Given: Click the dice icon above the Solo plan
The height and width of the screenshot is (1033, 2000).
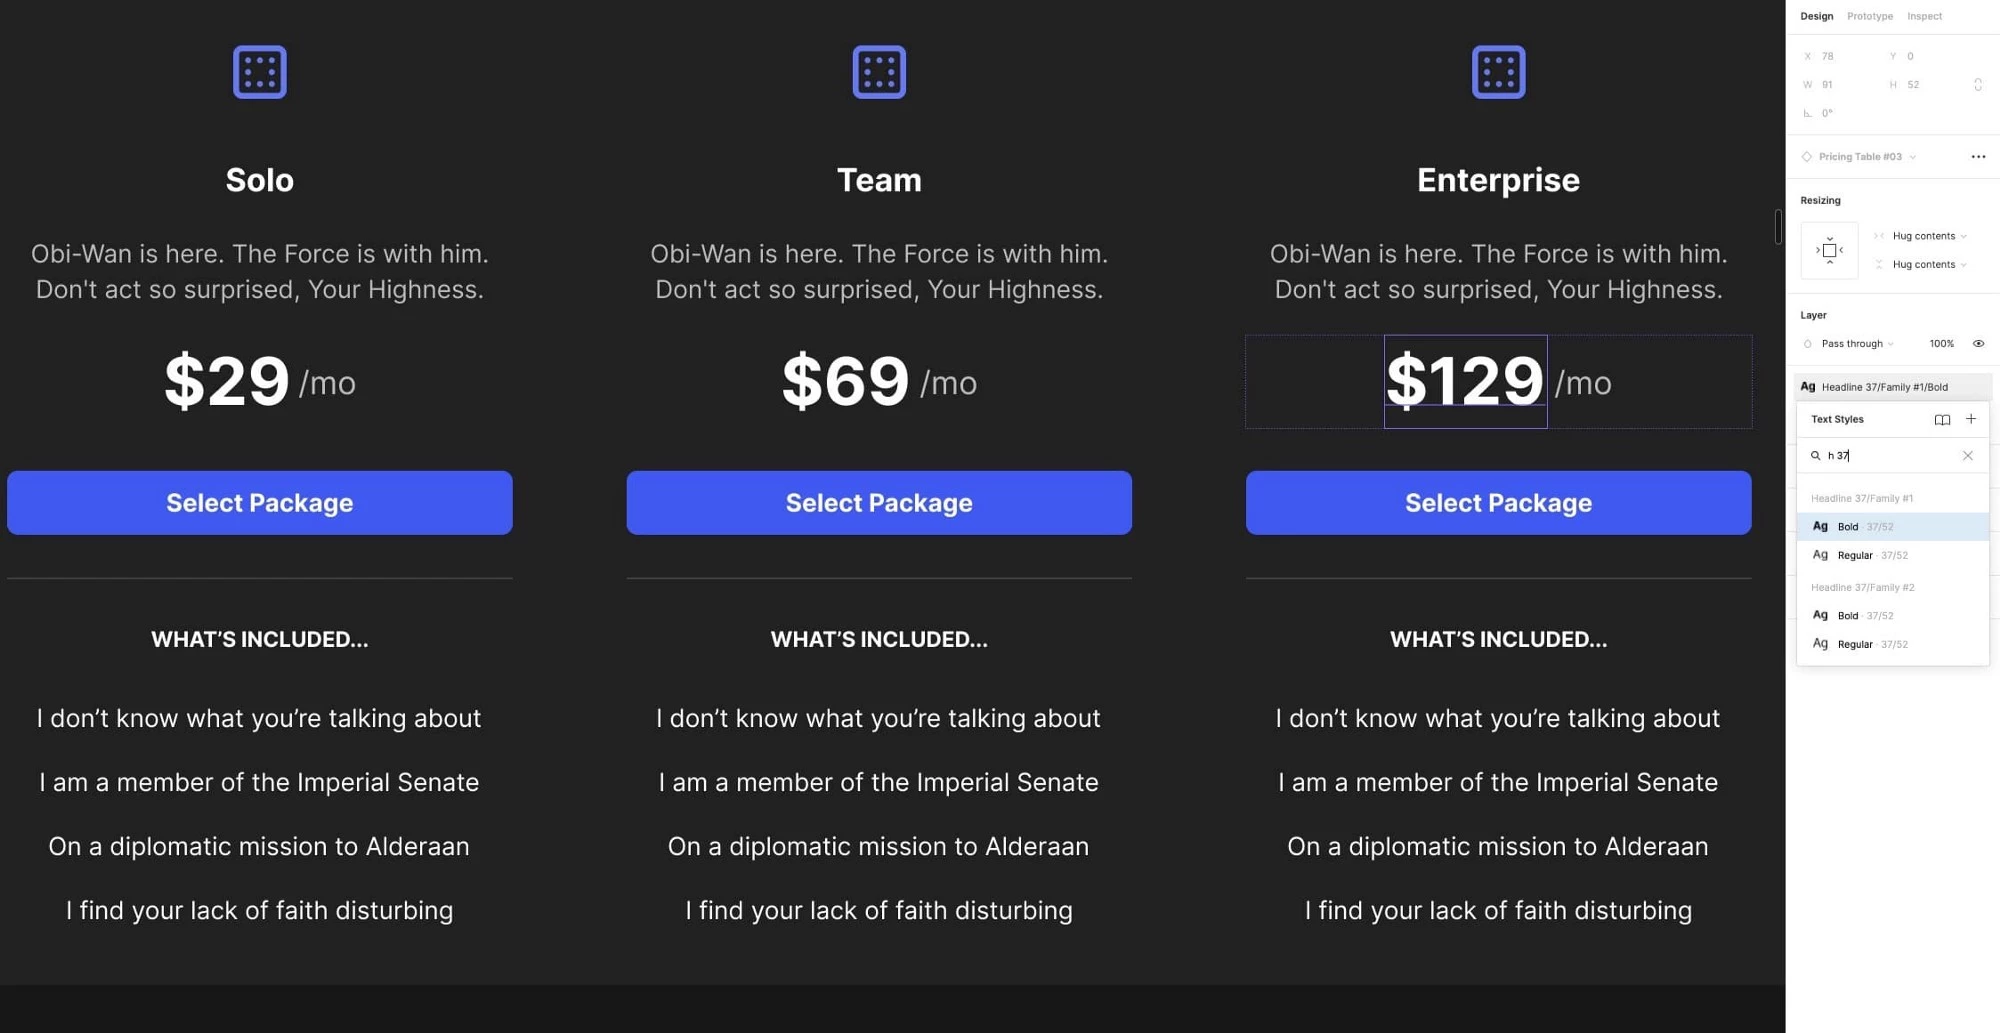Looking at the screenshot, I should click(259, 71).
